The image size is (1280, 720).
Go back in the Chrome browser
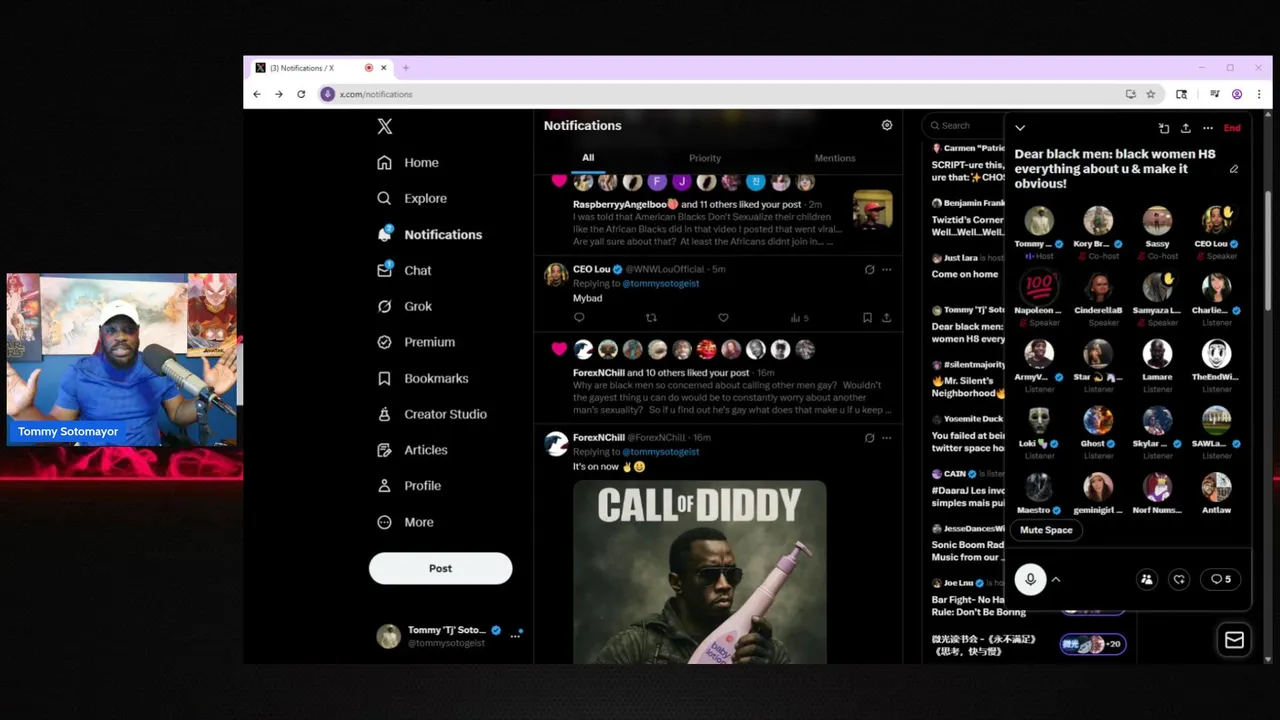(x=257, y=94)
